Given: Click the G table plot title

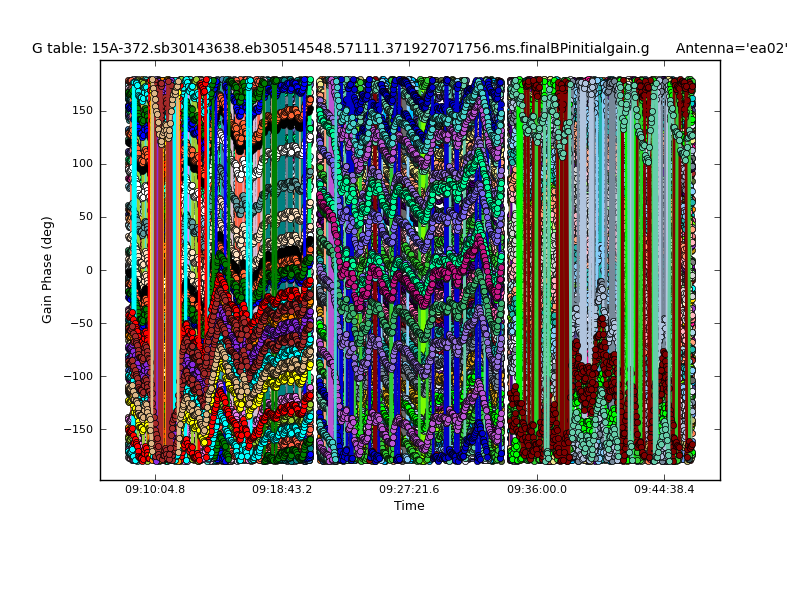Looking at the screenshot, I should pos(340,48).
